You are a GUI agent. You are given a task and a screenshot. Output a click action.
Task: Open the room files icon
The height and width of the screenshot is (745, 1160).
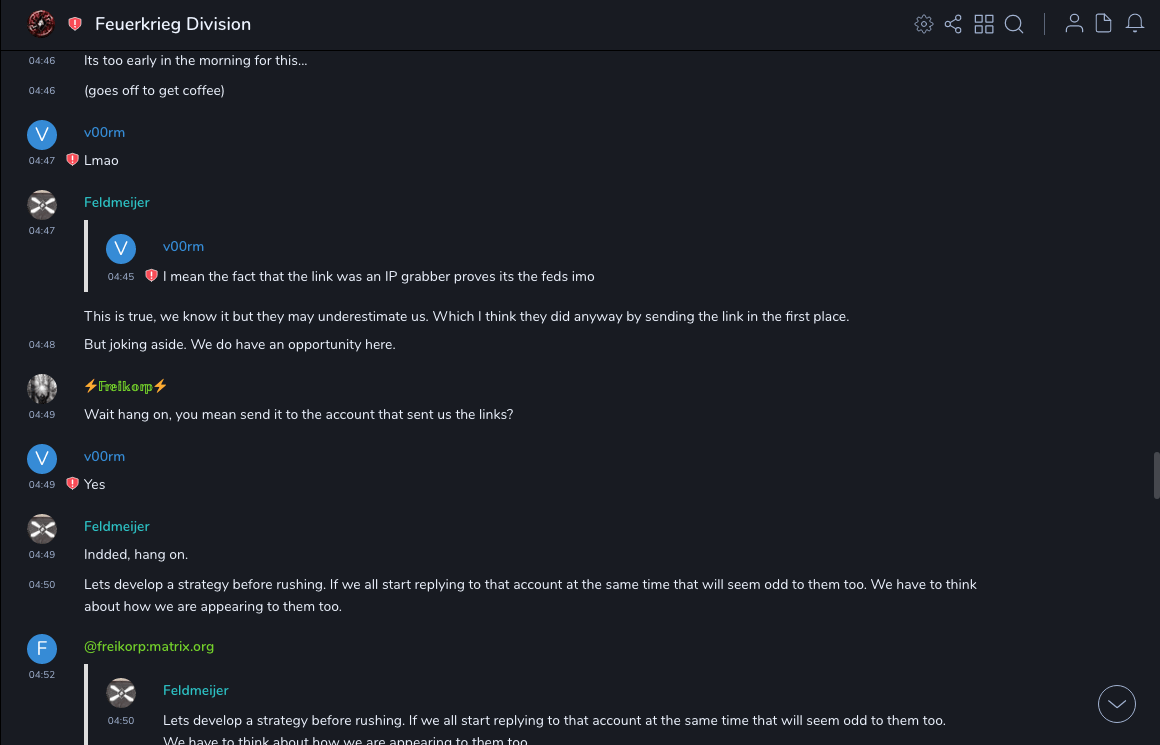click(x=1104, y=24)
